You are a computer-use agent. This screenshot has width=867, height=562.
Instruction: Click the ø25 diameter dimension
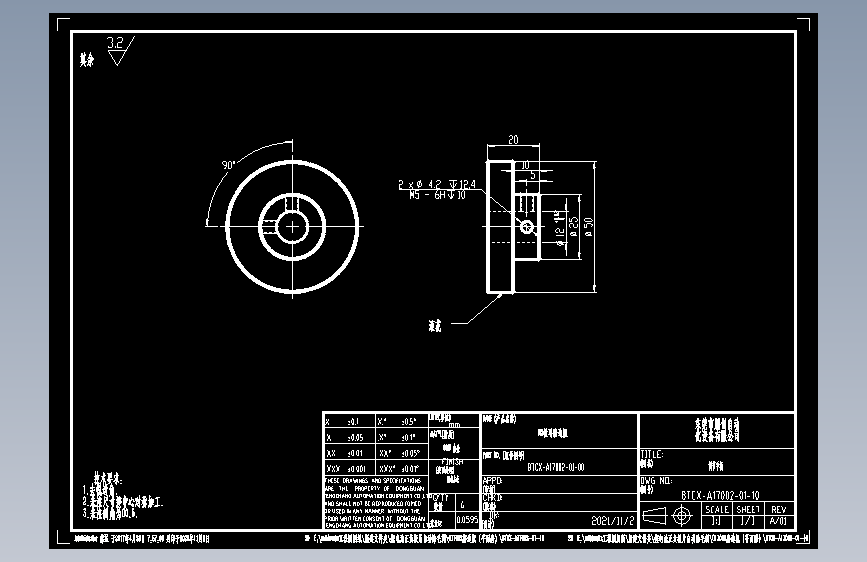[574, 227]
